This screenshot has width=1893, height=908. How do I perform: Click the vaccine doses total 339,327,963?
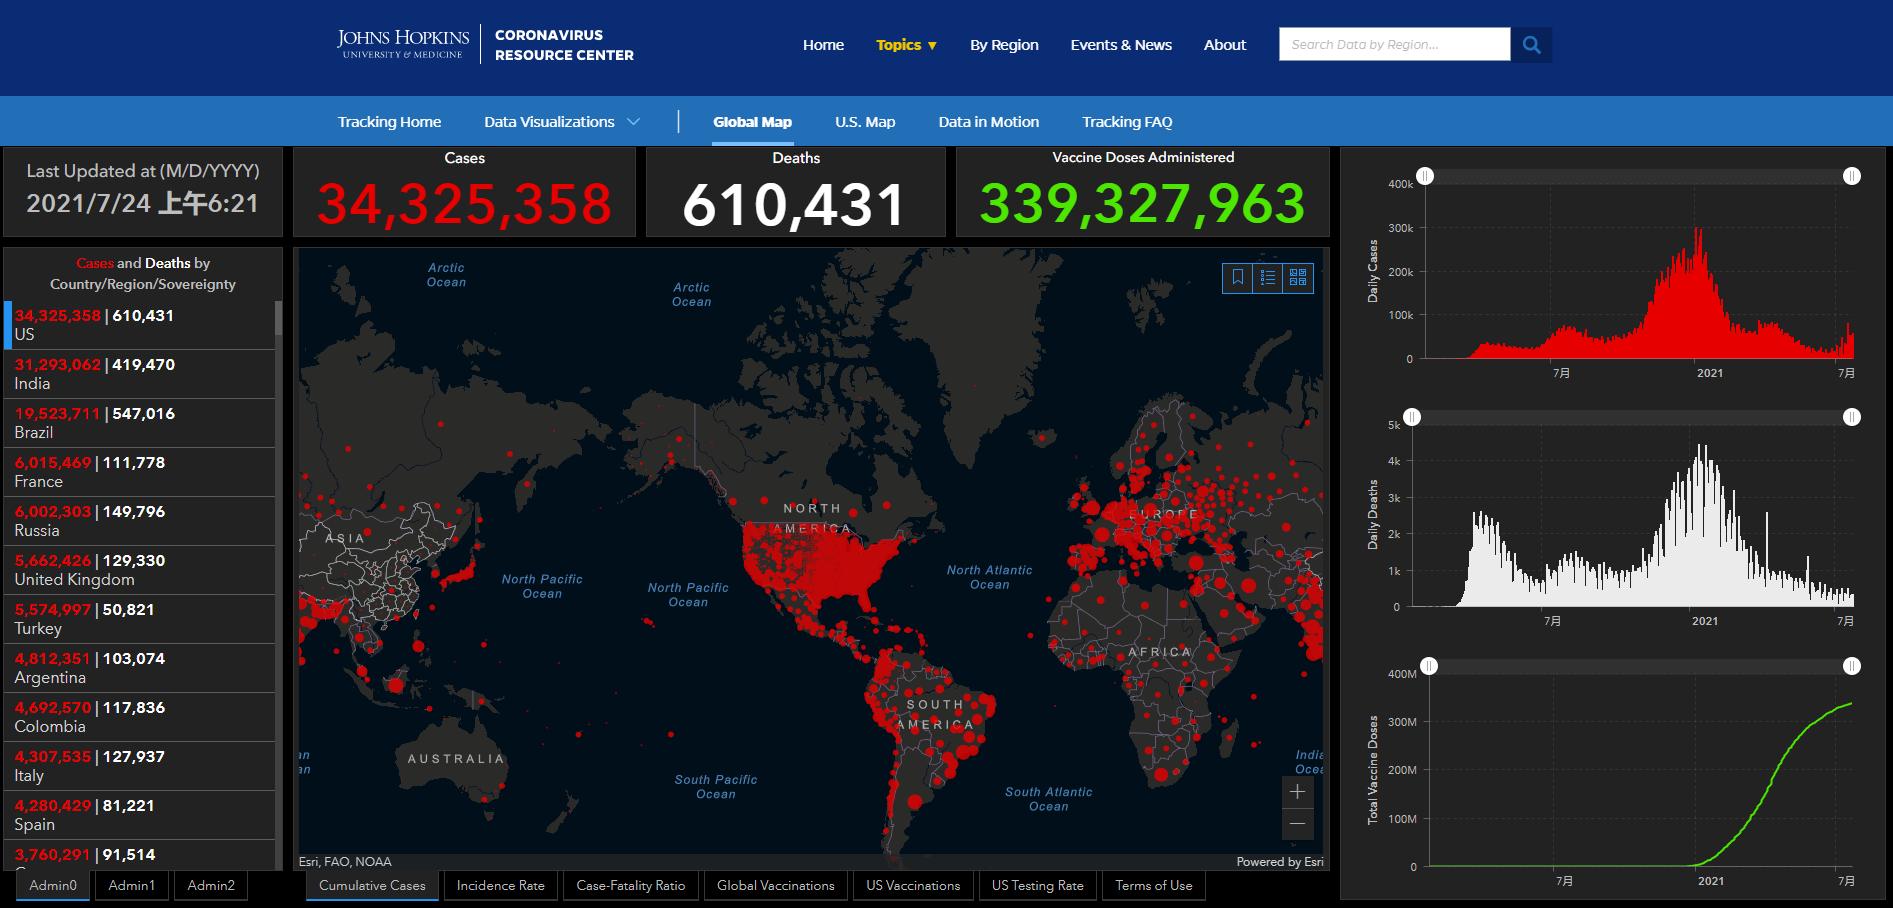coord(1143,204)
